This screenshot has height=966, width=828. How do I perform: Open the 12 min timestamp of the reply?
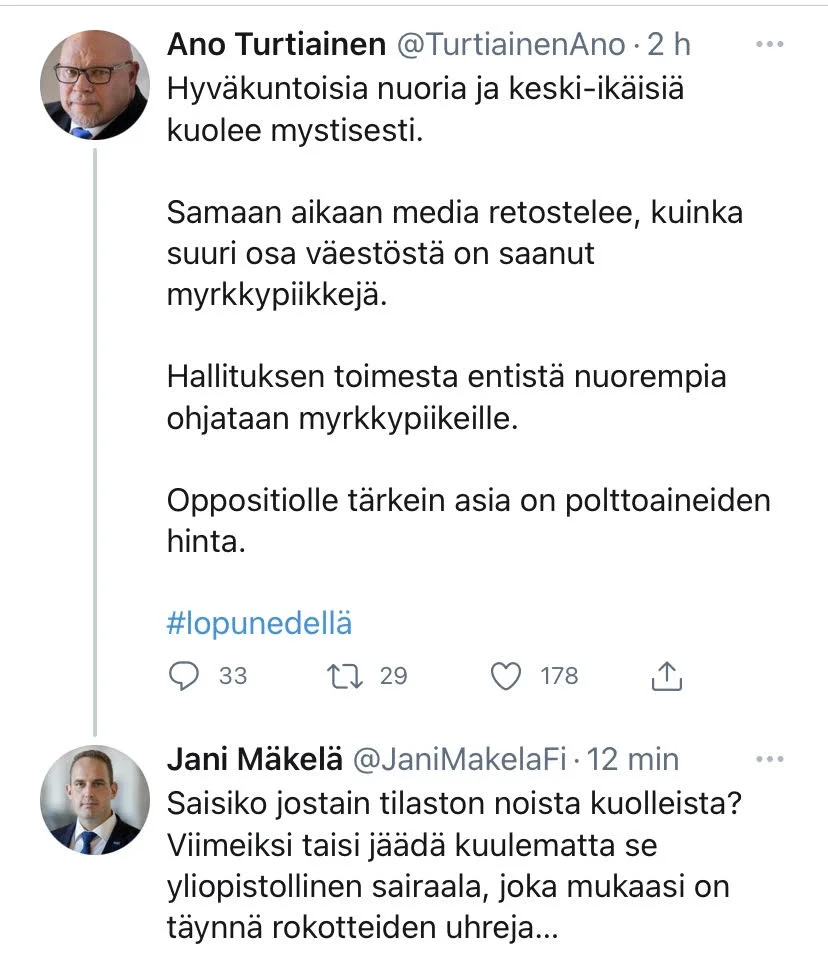point(633,760)
